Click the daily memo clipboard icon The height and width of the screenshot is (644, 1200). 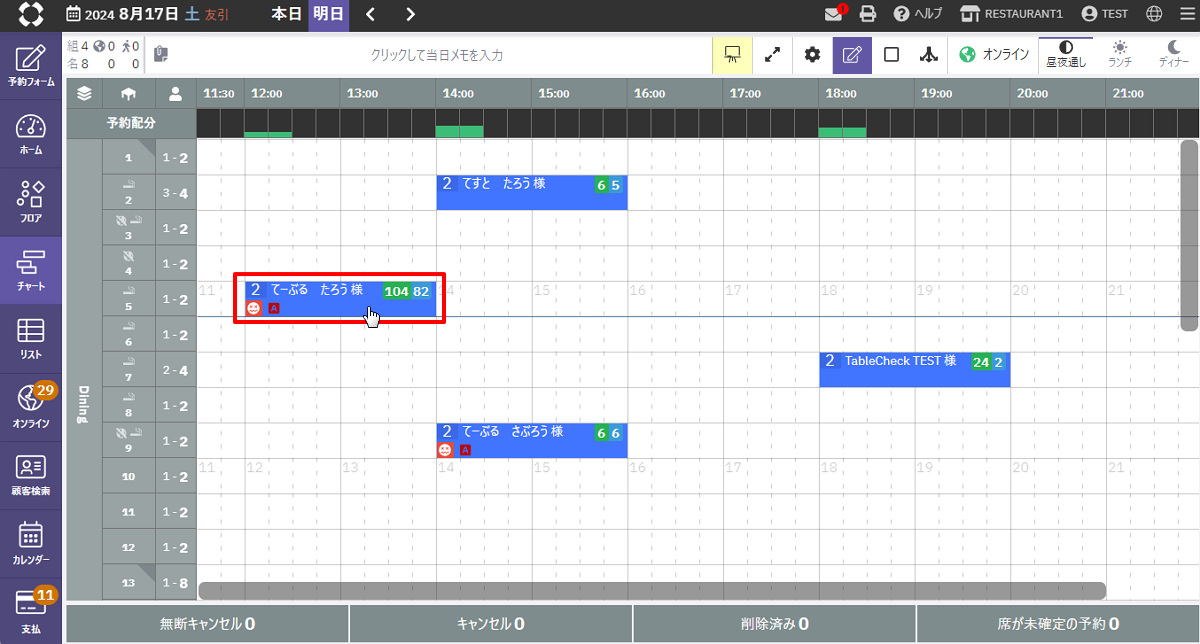tap(163, 54)
